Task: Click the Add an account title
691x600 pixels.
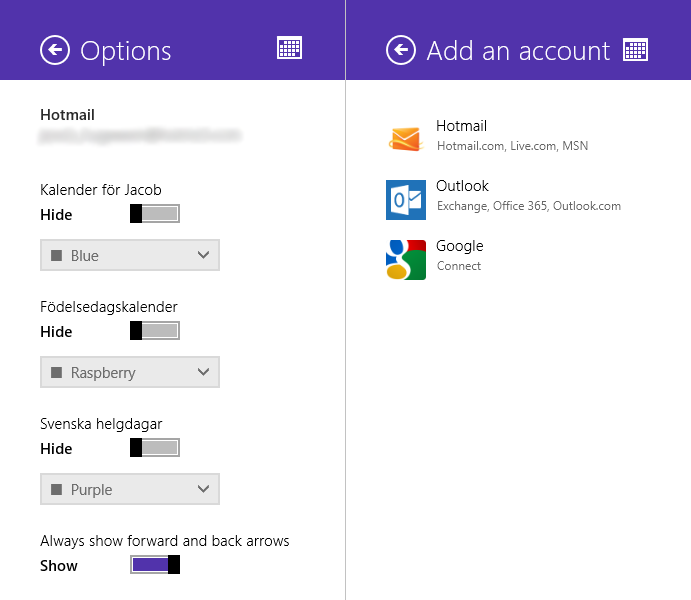Action: pyautogui.click(x=518, y=51)
